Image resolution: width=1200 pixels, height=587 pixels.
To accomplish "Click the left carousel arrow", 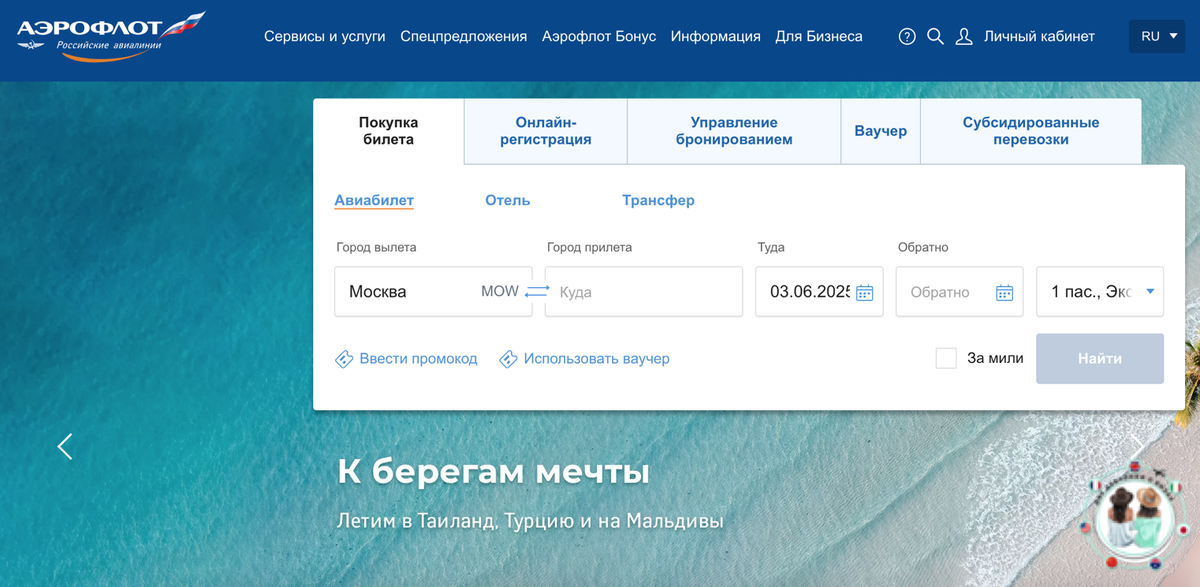I will pos(65,447).
